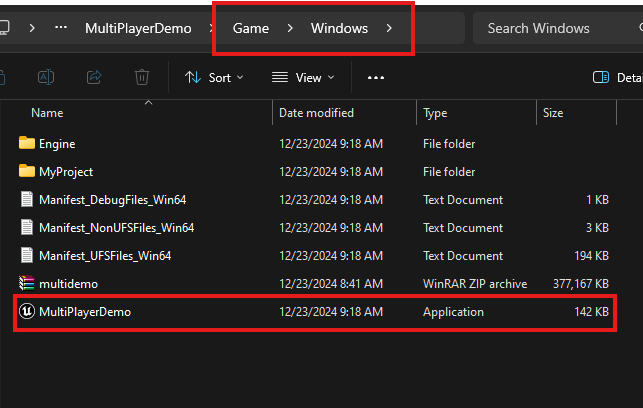Go to MultiPlayerDemo in the address bar
643x408 pixels.
[x=140, y=29]
